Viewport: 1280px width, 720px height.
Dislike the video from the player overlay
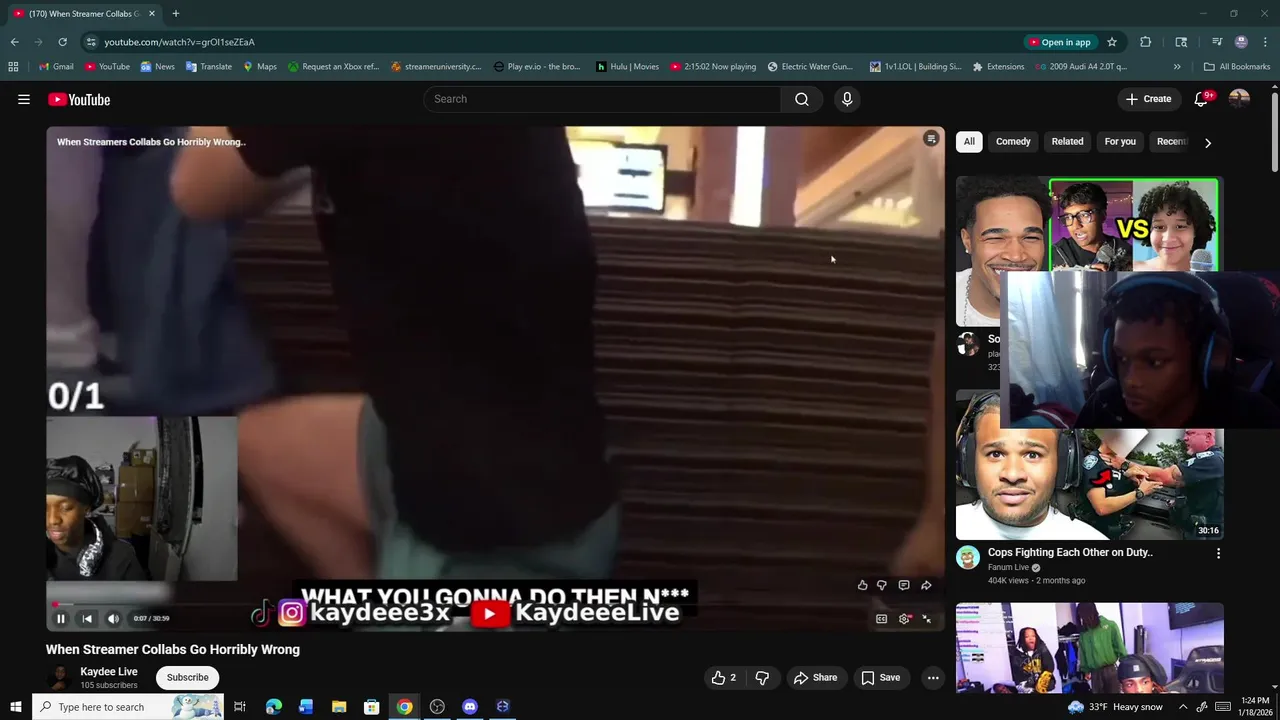[x=882, y=585]
